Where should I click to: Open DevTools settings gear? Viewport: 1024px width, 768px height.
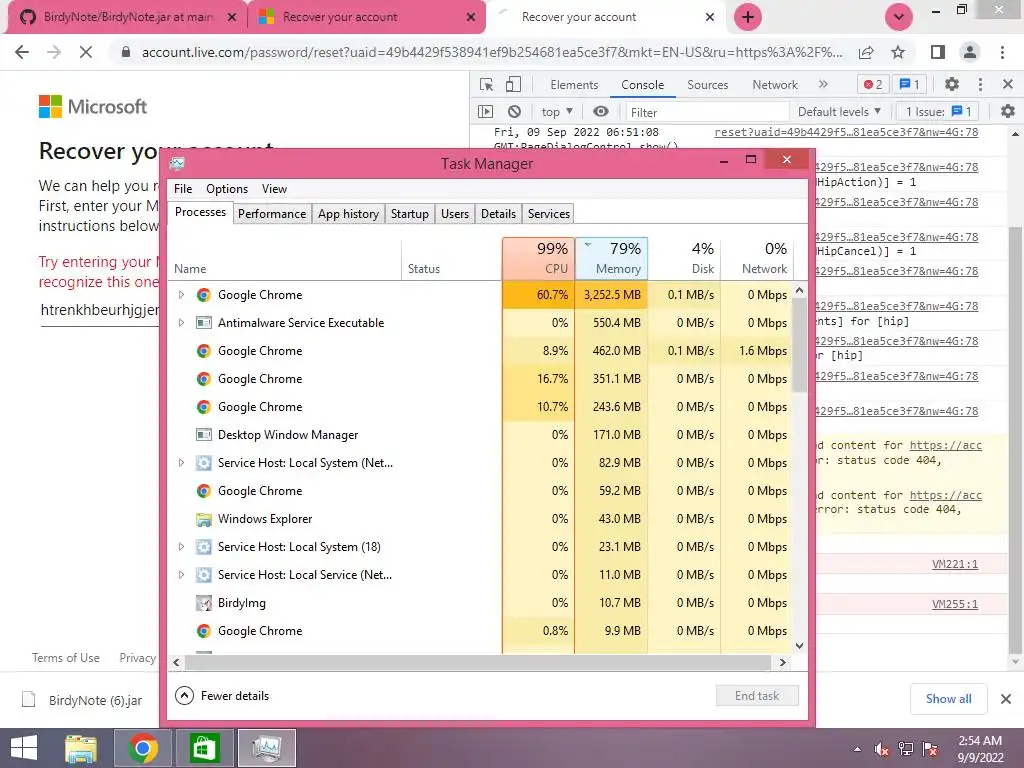pos(952,84)
